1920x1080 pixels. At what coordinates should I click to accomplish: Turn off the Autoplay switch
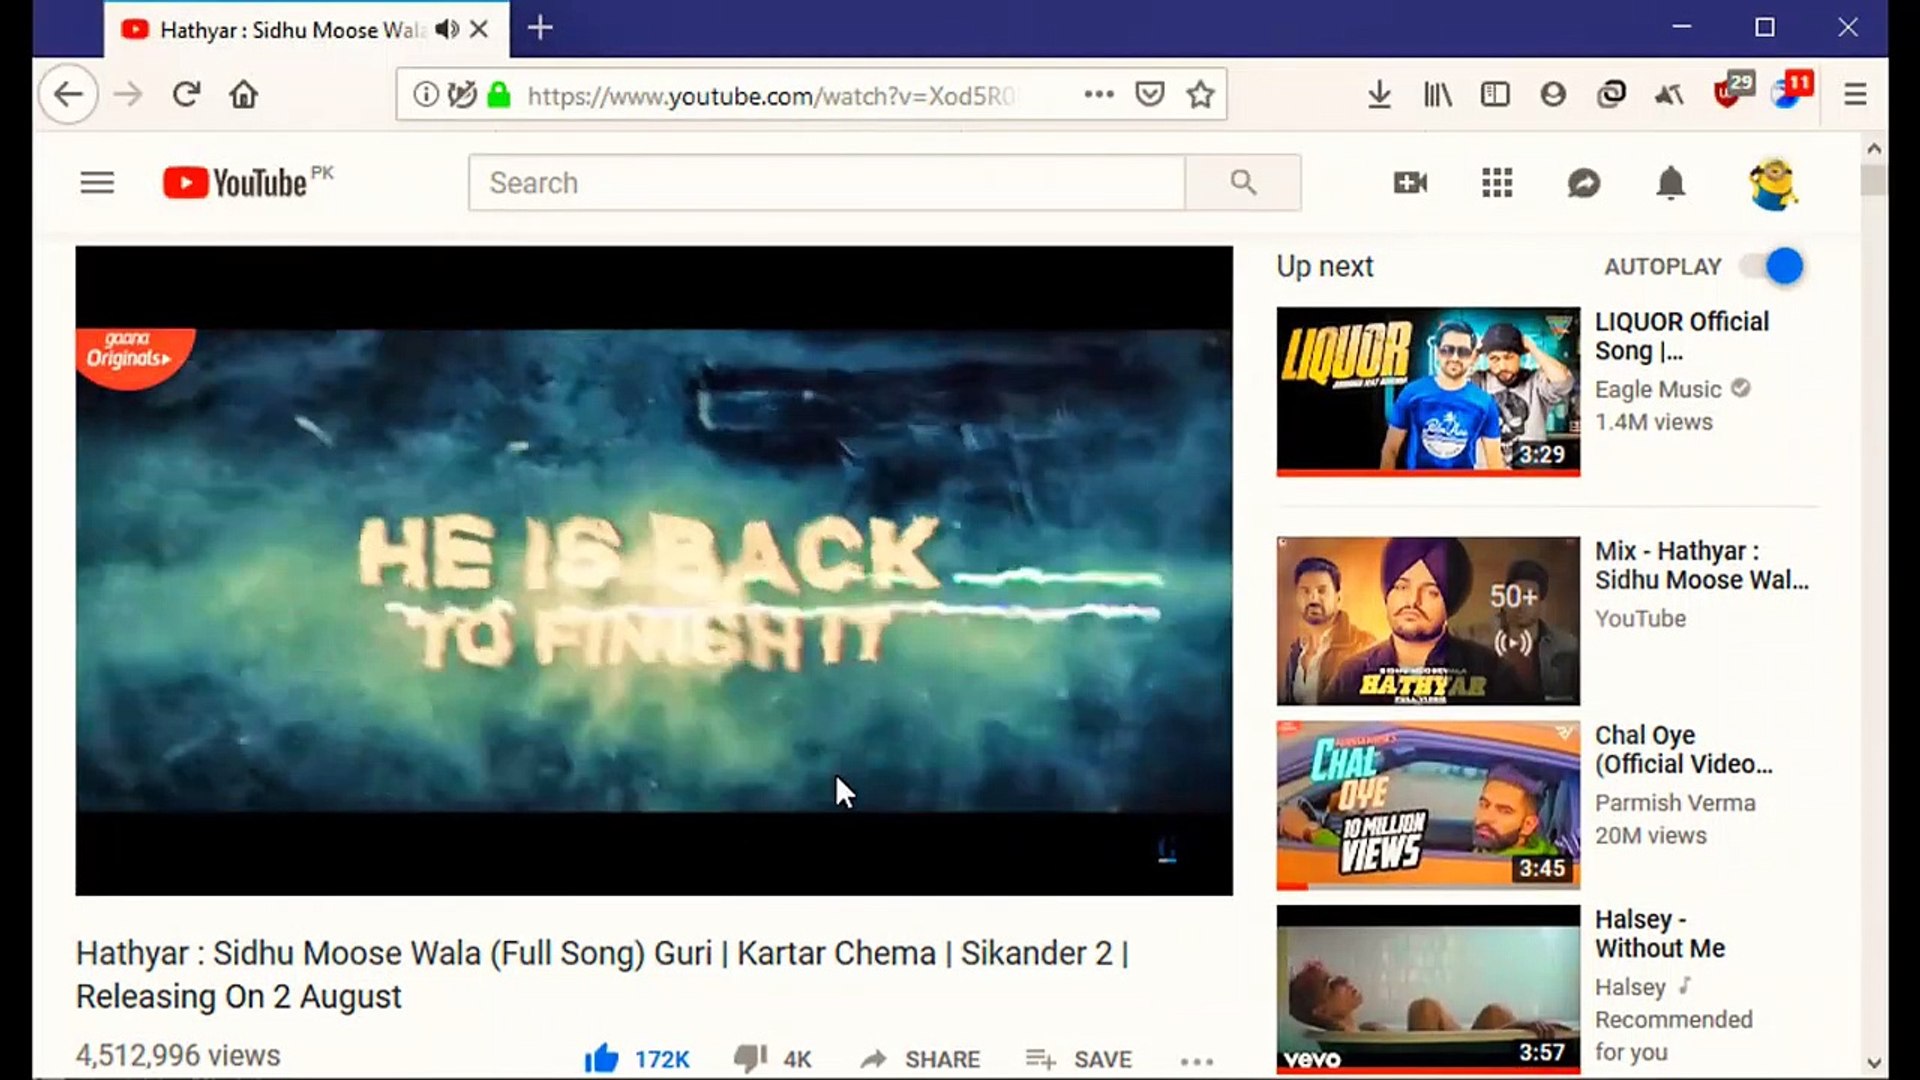click(x=1772, y=267)
